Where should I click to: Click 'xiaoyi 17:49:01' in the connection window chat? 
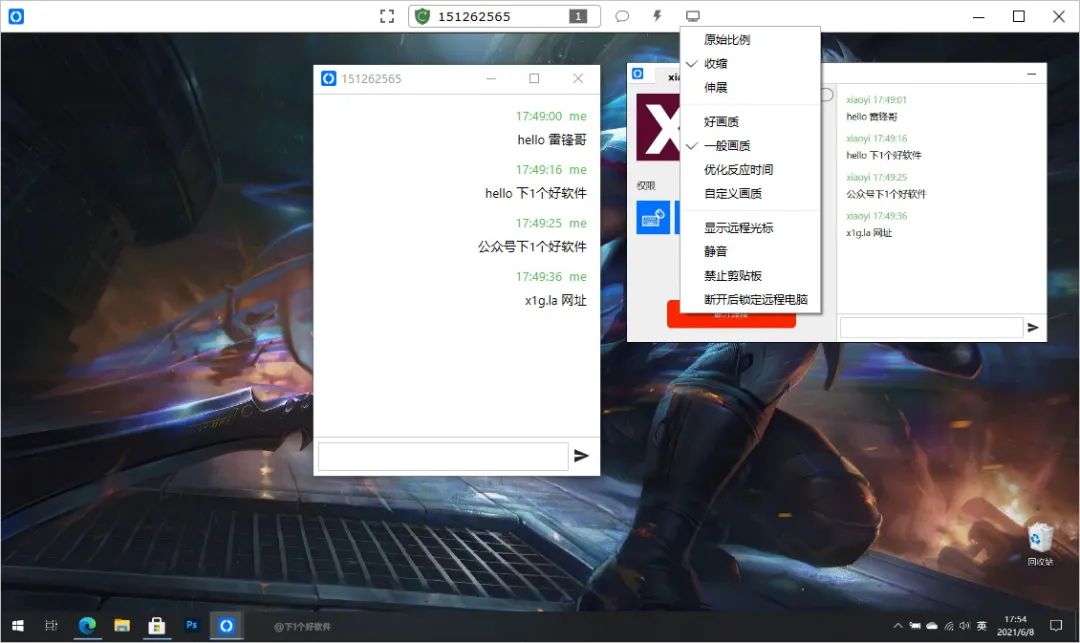[876, 100]
